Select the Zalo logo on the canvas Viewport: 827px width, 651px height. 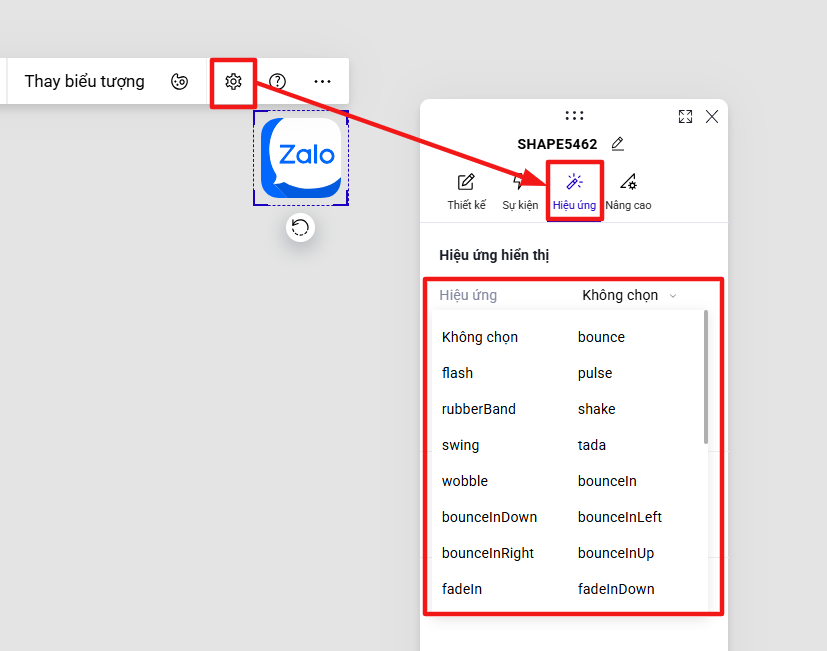pyautogui.click(x=301, y=158)
